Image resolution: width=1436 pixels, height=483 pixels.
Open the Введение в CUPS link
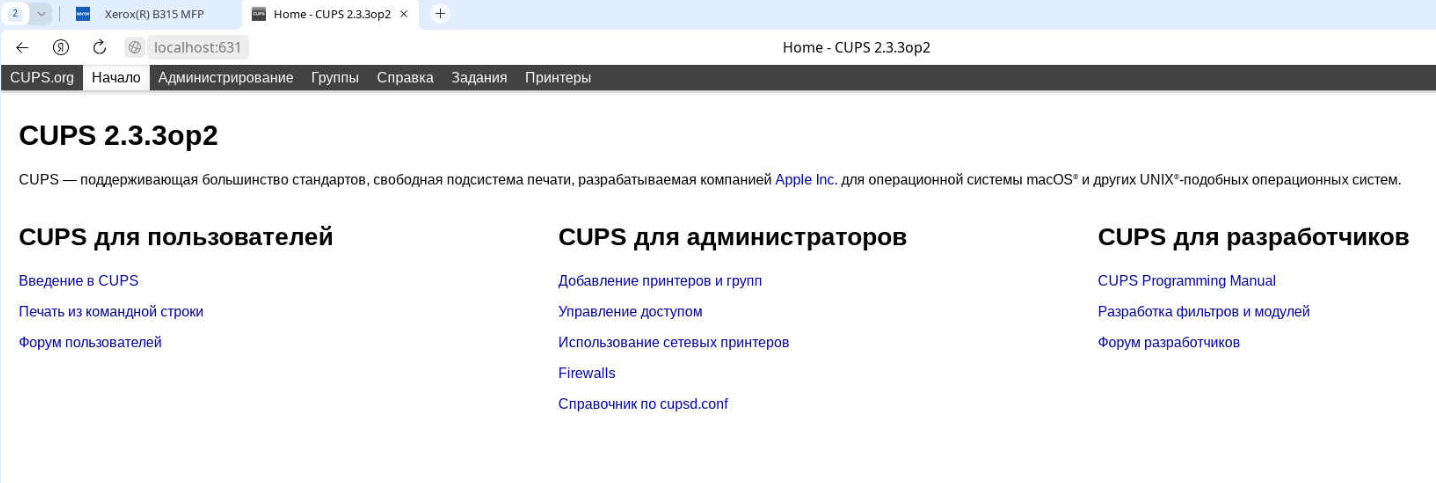[79, 281]
